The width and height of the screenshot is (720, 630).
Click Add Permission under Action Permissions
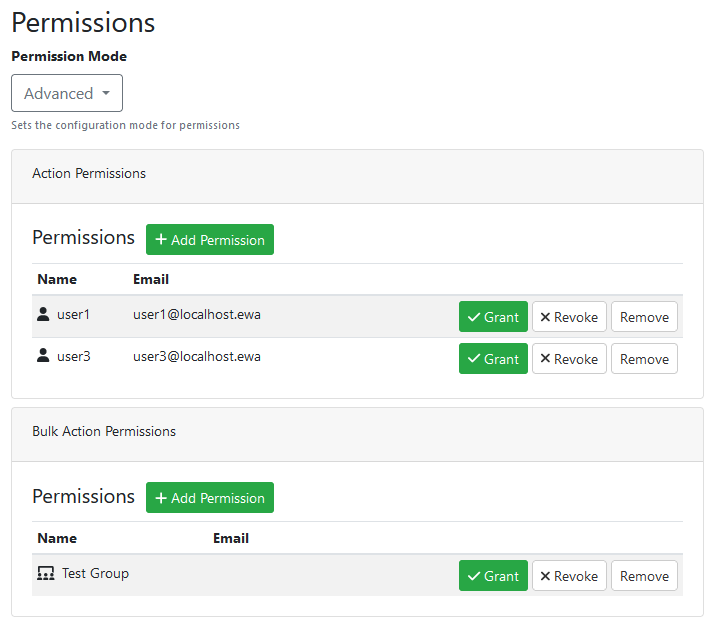pos(210,240)
